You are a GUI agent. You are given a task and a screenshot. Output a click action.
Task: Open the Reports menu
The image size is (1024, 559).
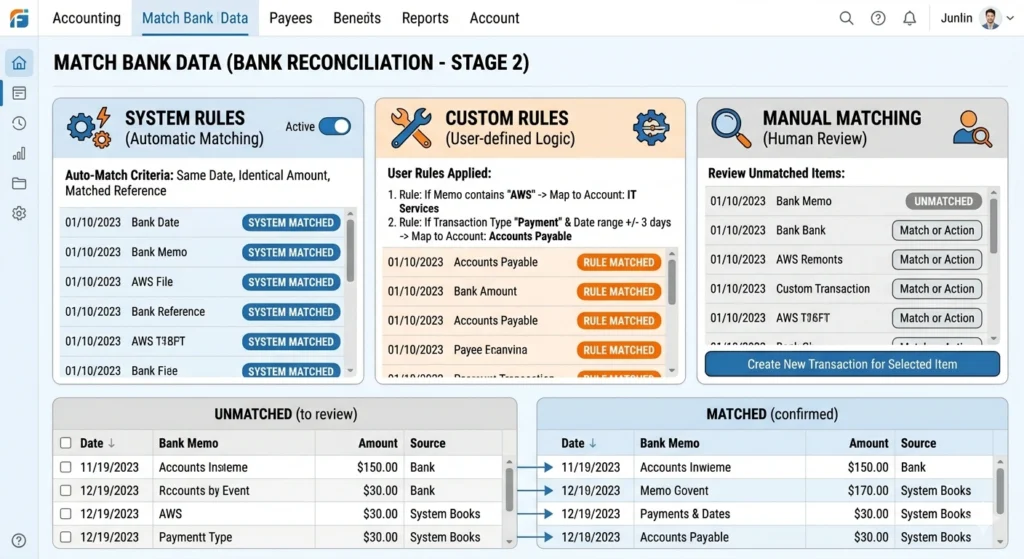425,18
